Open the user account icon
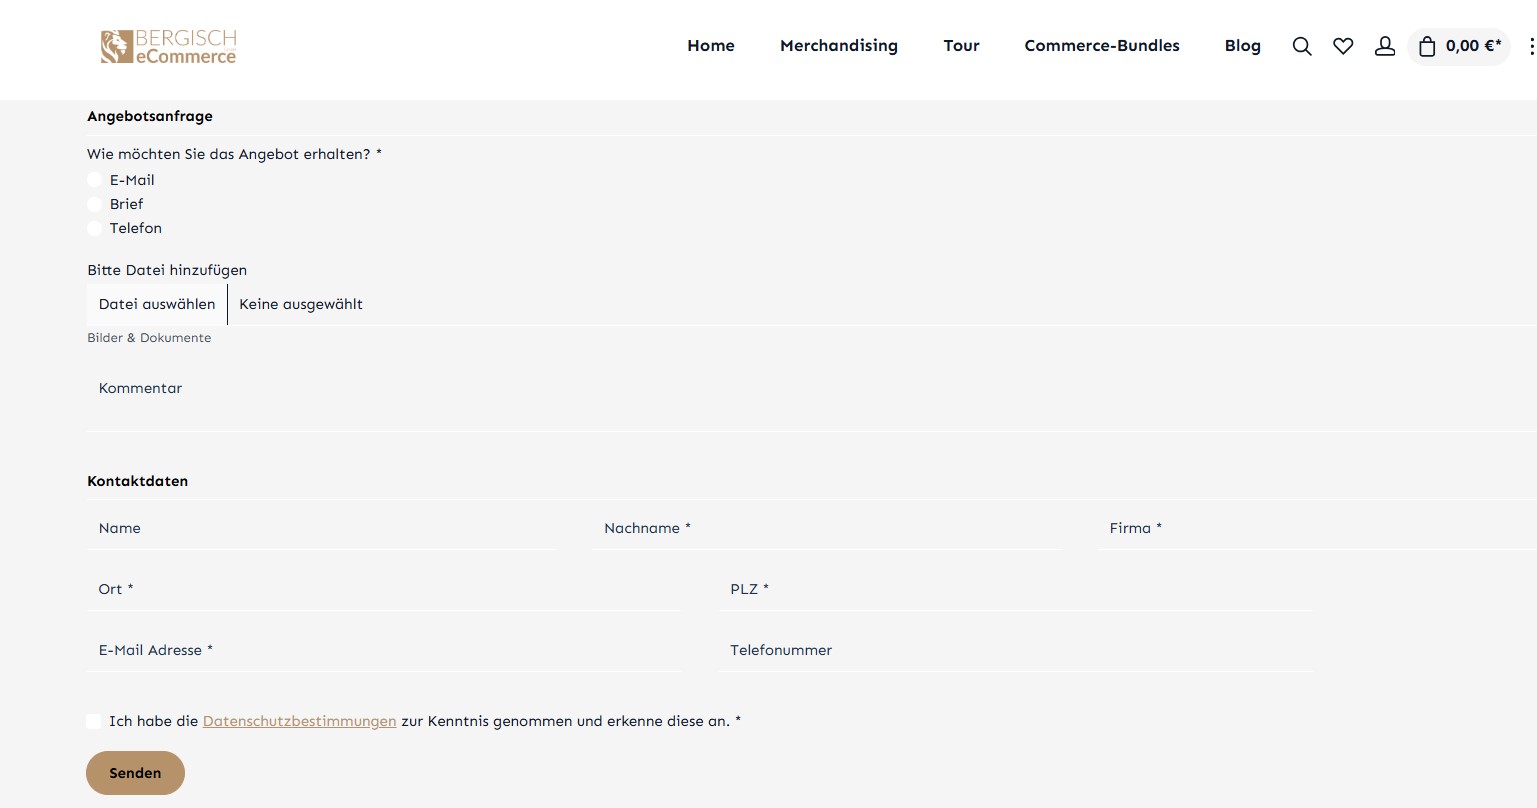This screenshot has height=808, width=1537. (1384, 46)
